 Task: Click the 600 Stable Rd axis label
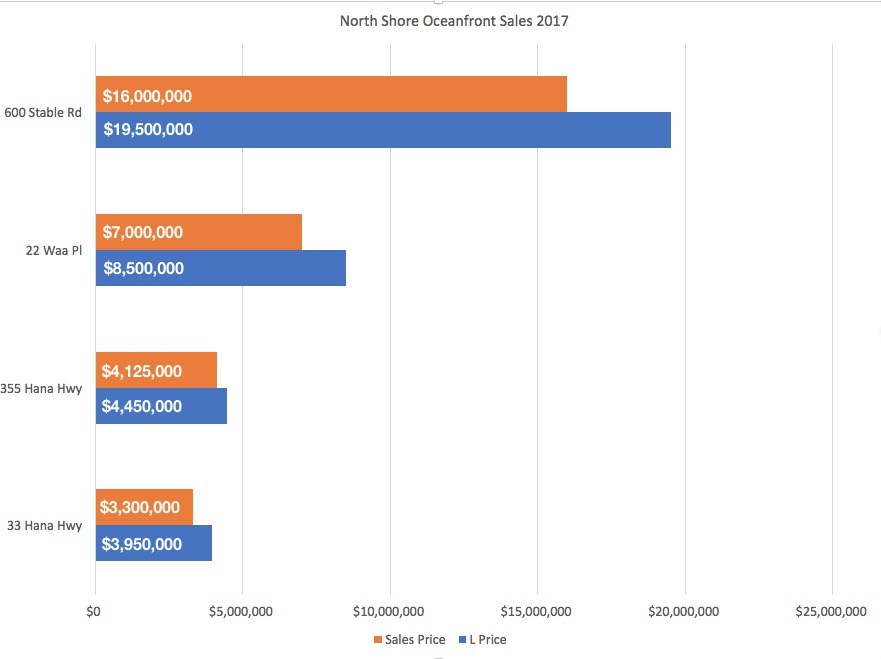pyautogui.click(x=44, y=112)
